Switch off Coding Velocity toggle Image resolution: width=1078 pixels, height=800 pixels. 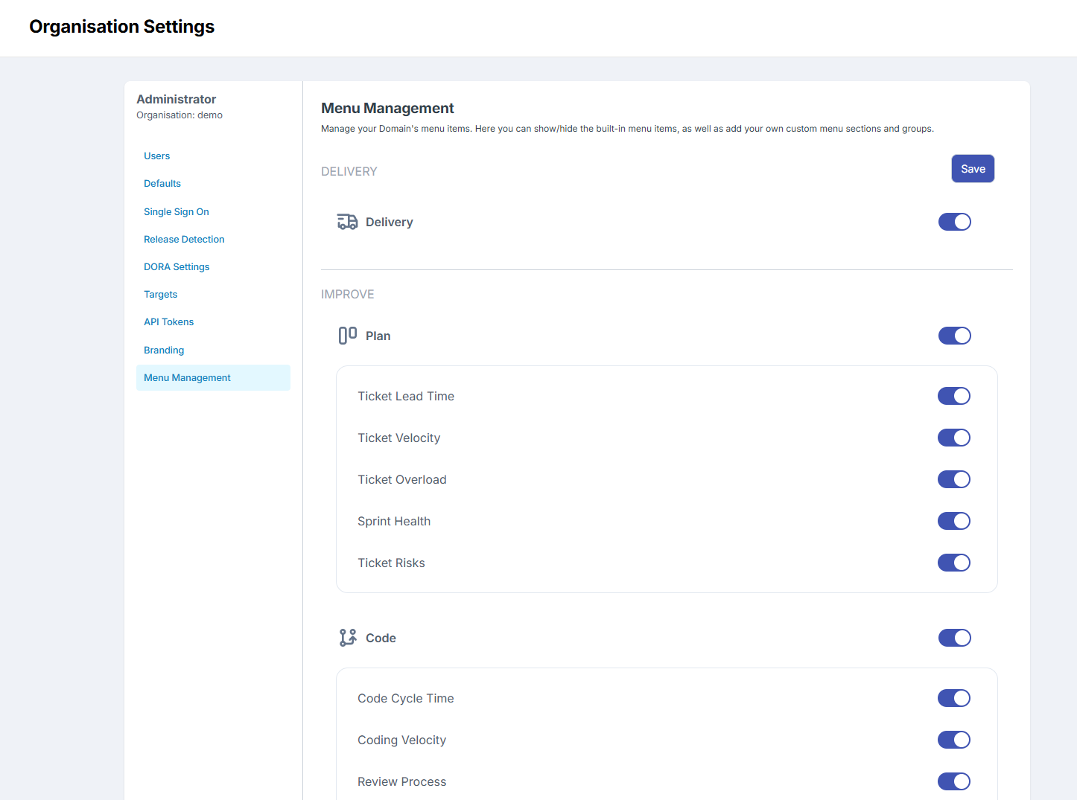pyautogui.click(x=954, y=740)
